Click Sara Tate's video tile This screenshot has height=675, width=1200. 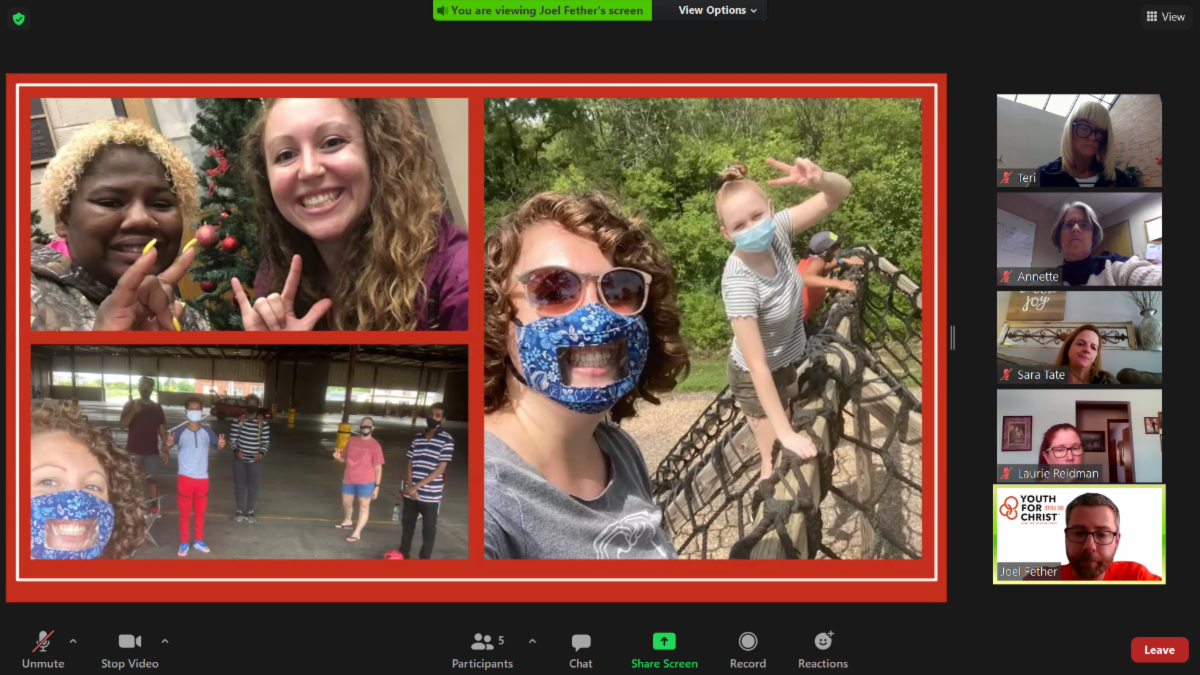tap(1079, 337)
